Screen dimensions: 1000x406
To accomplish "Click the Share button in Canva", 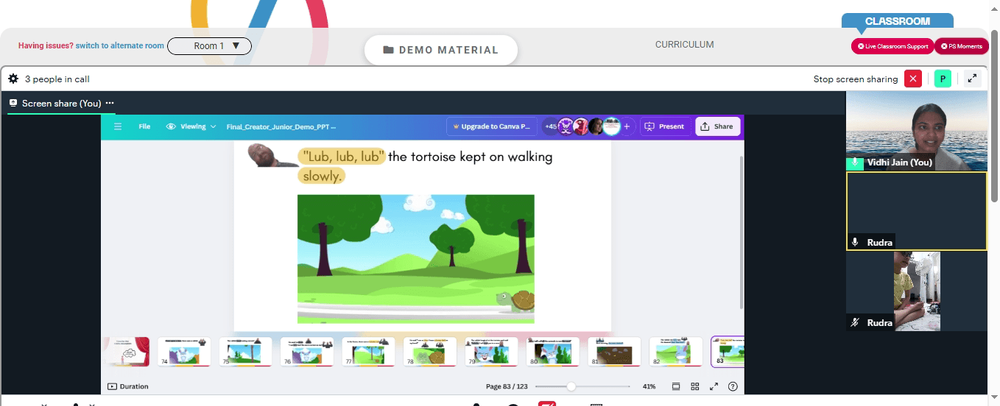I will (x=717, y=126).
